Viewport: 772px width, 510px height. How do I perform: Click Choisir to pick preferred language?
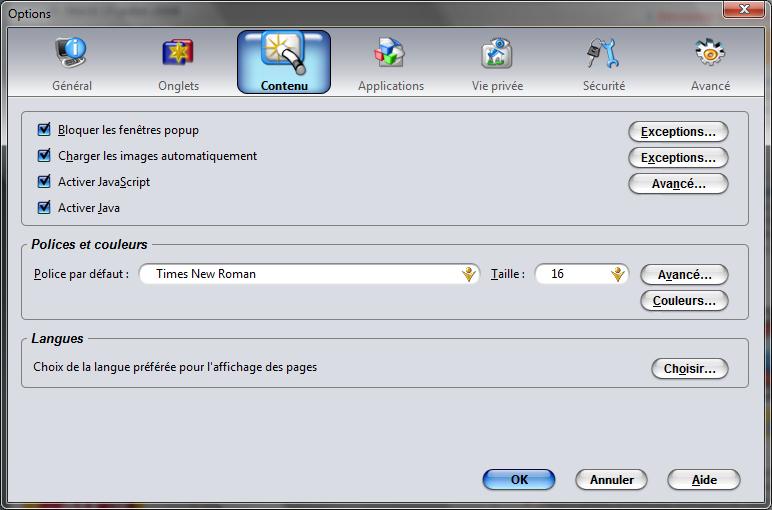pyautogui.click(x=689, y=369)
